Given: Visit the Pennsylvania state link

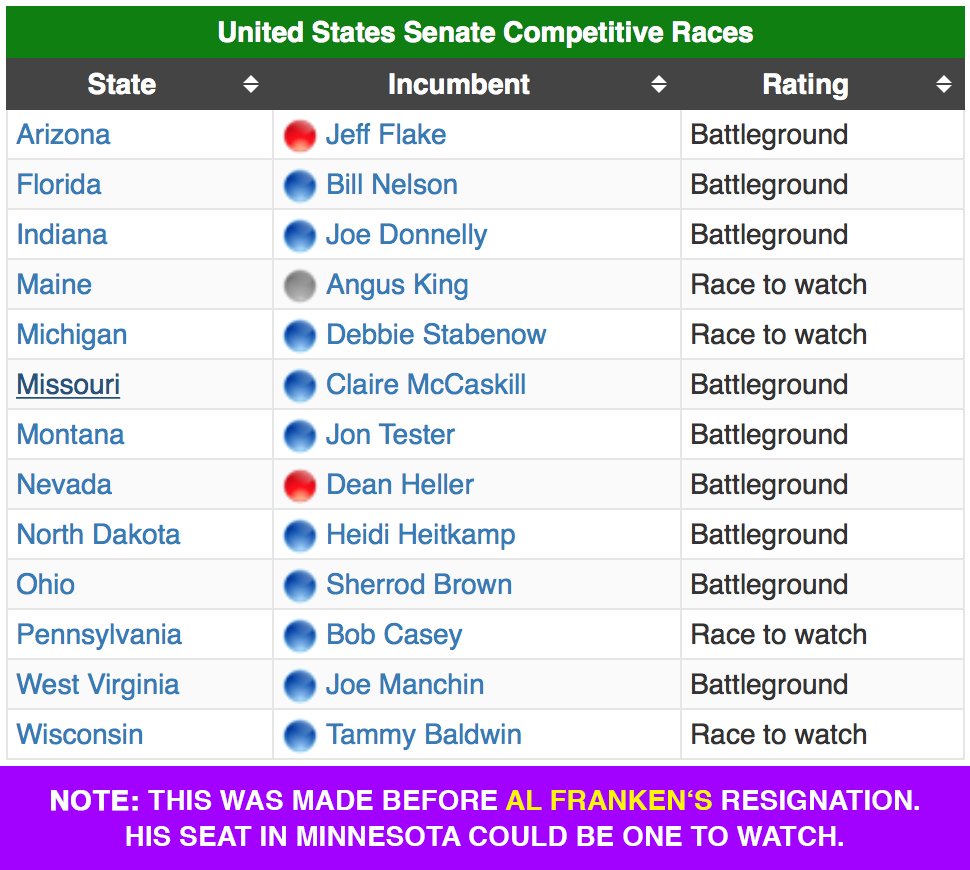Looking at the screenshot, I should coord(99,635).
